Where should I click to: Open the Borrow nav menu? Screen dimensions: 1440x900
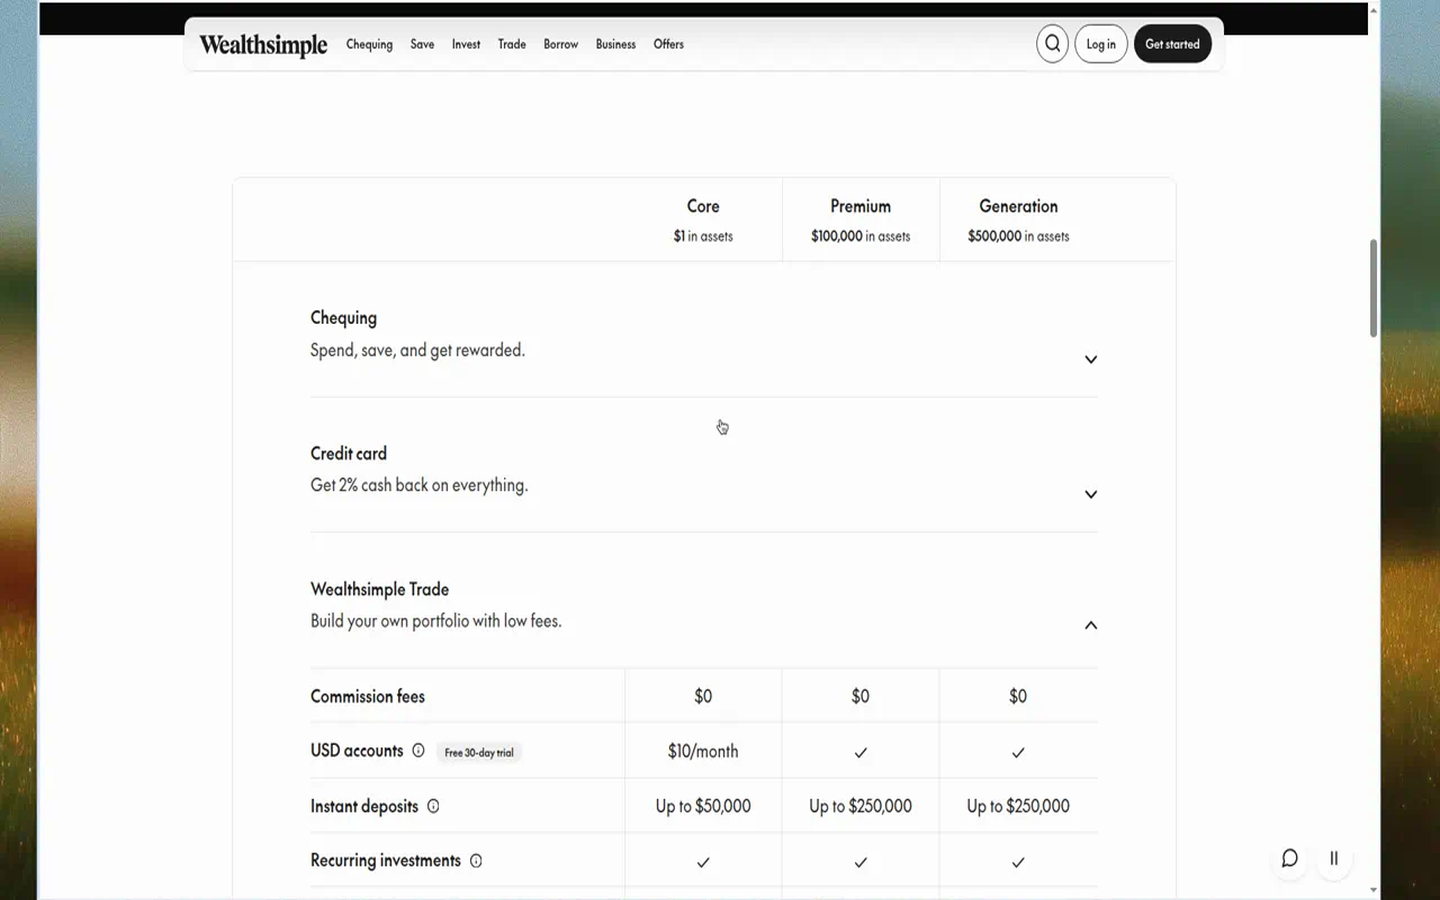pos(561,44)
